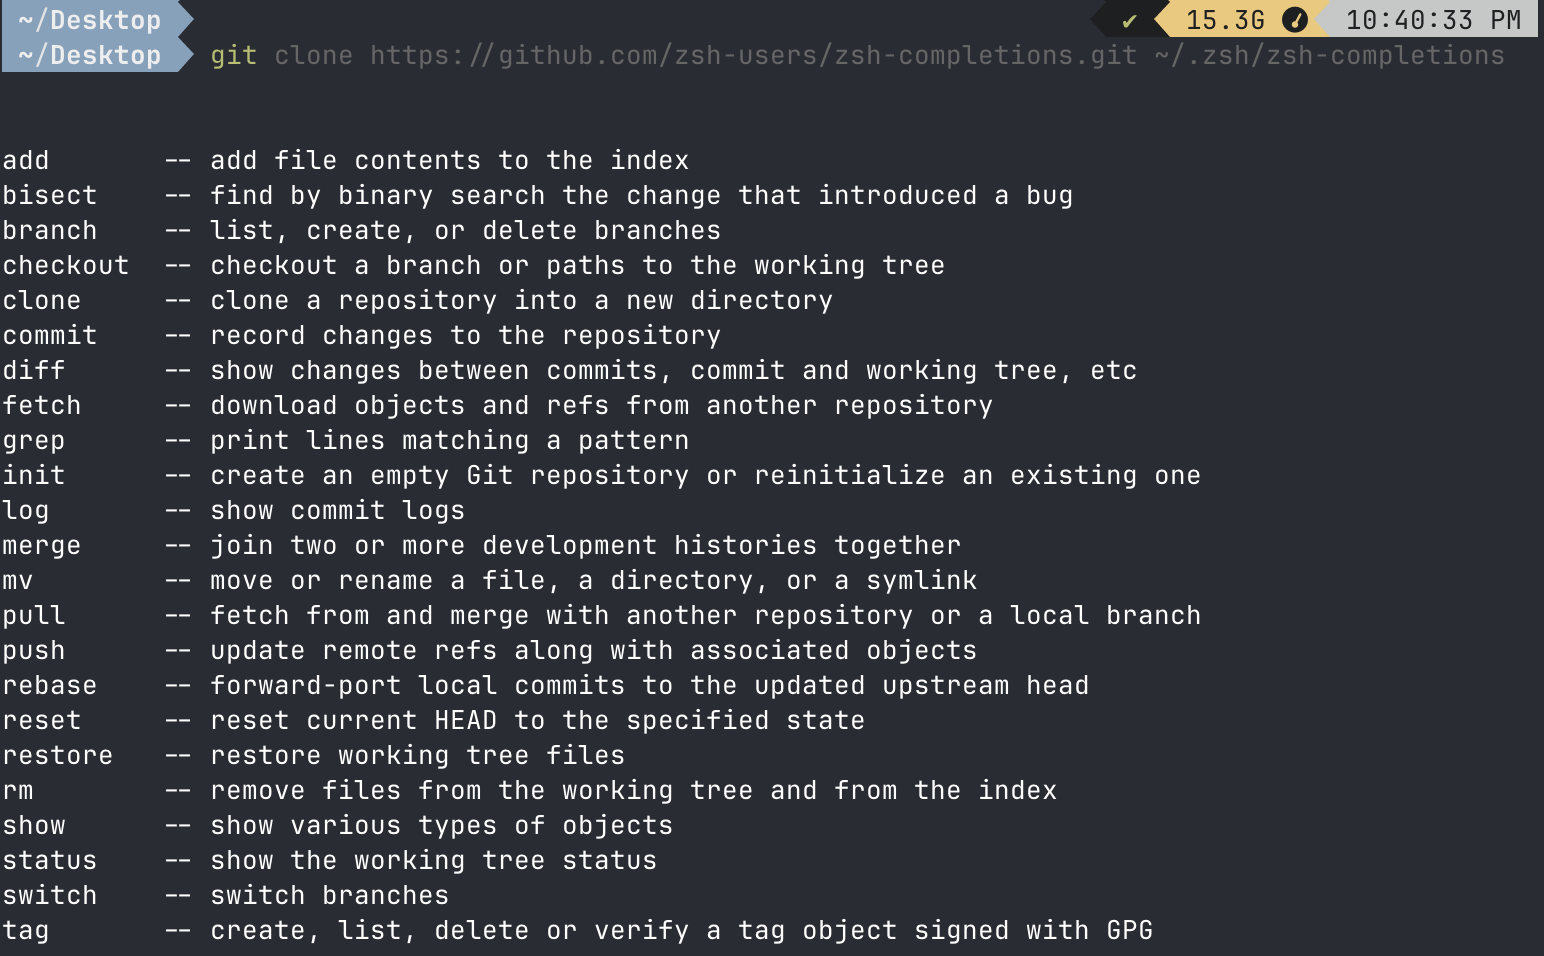Click the clock icon in prompt

(1294, 20)
